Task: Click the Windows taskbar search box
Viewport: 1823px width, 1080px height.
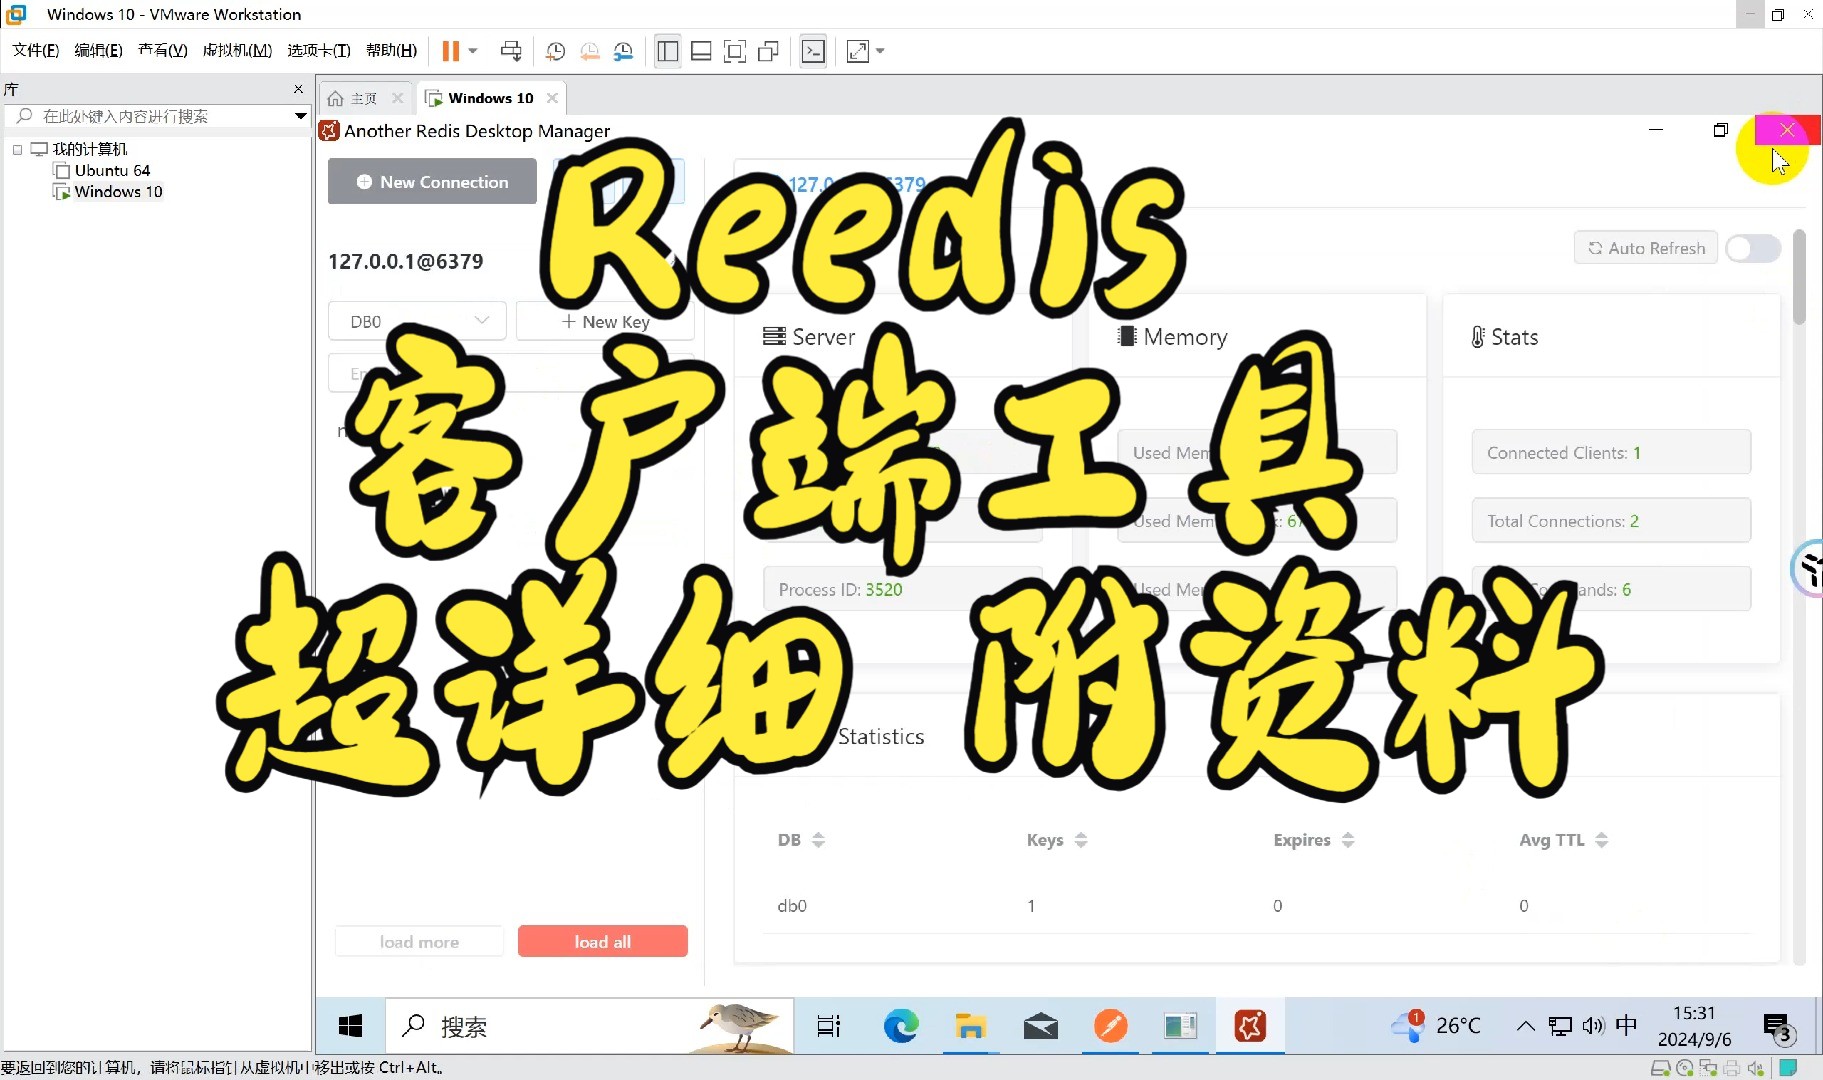Action: point(590,1026)
